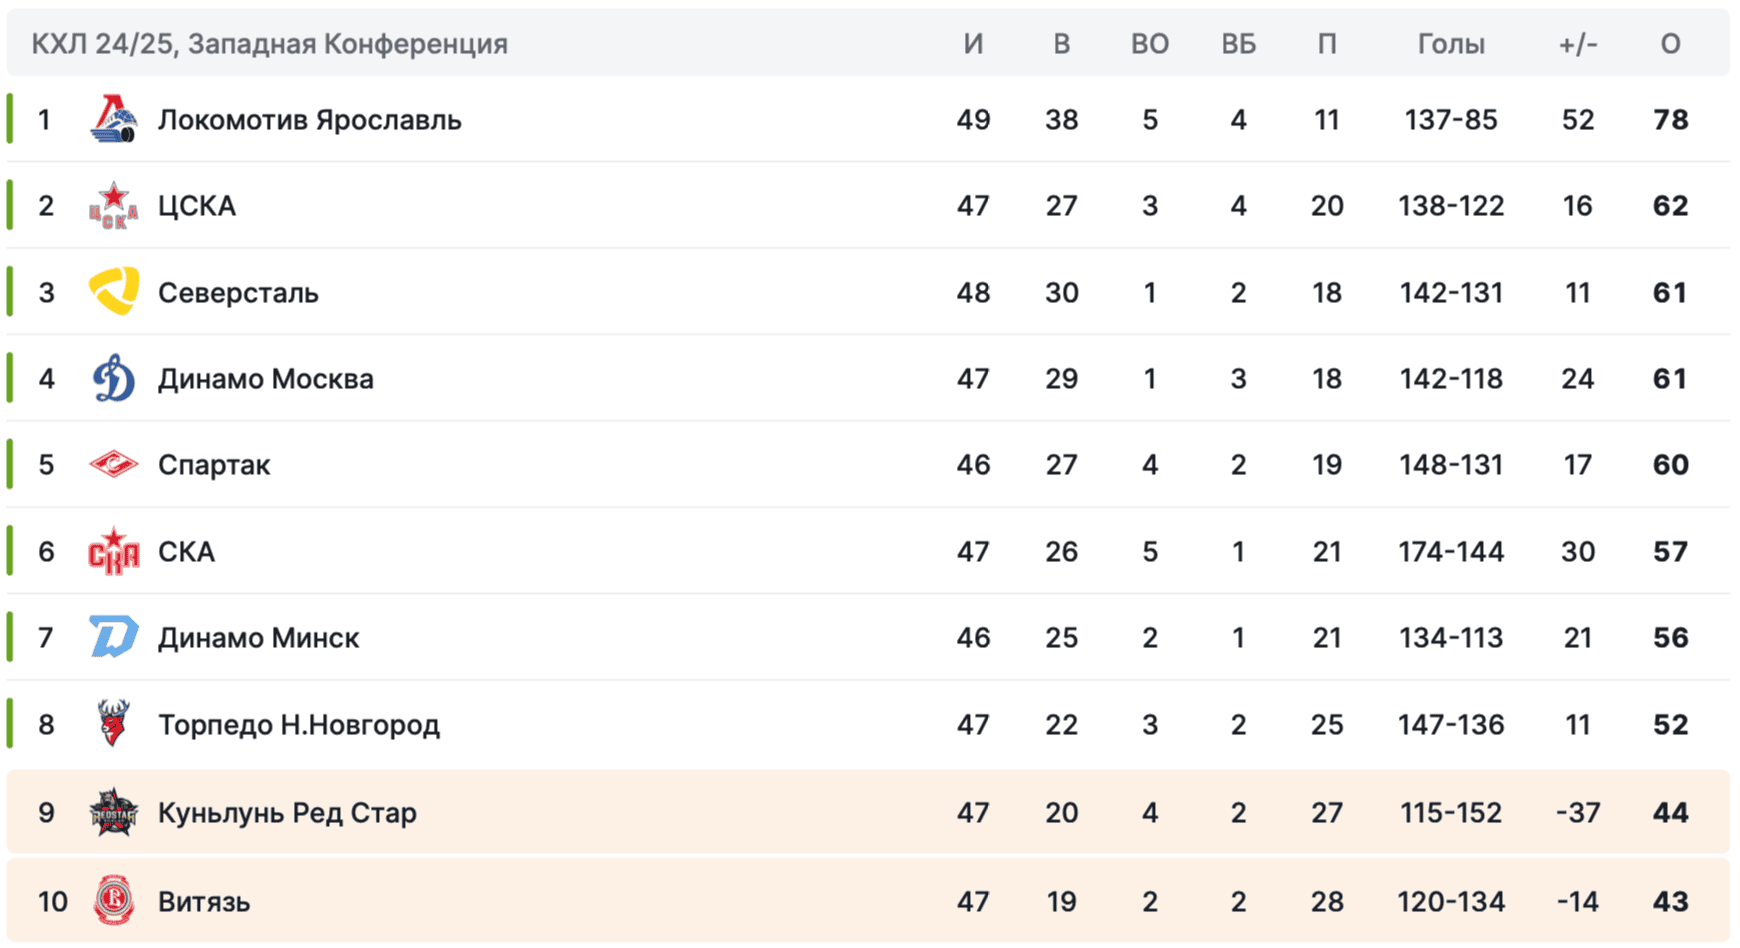
Task: Click the CSKA red star logo
Action: click(113, 205)
